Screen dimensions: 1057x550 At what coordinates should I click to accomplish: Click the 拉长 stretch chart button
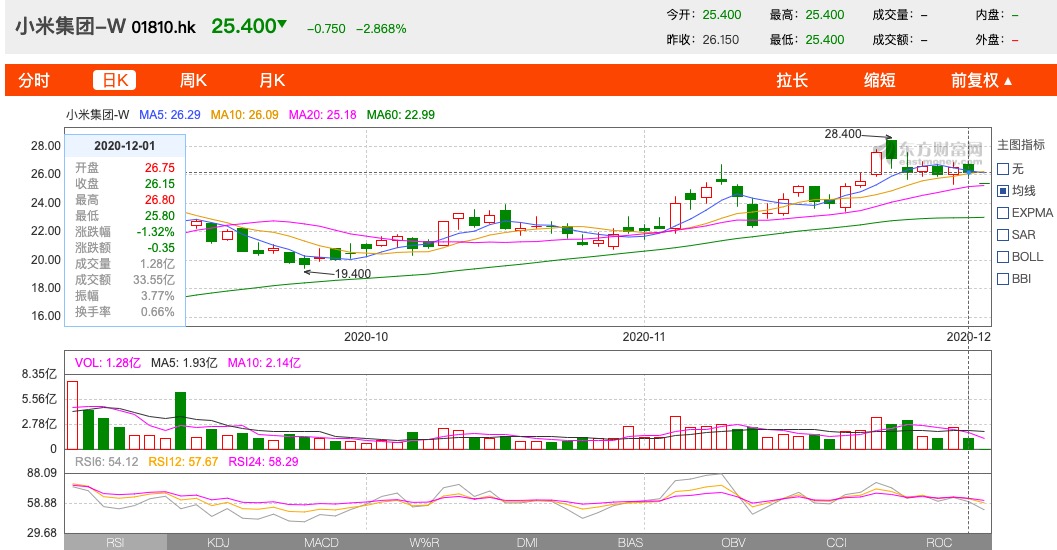pos(793,81)
